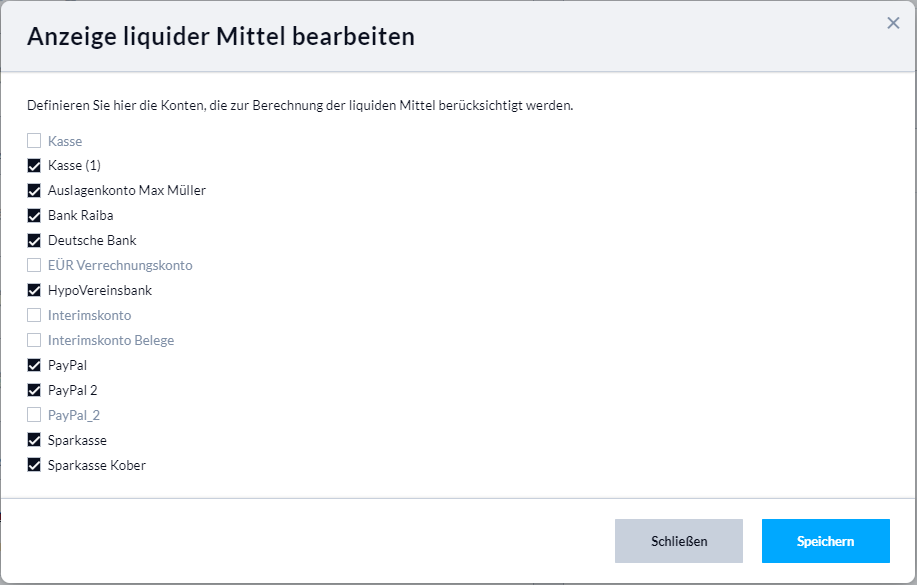Enable EÜR Verrechnungskonto
Screen dimensions: 917x585
34,265
